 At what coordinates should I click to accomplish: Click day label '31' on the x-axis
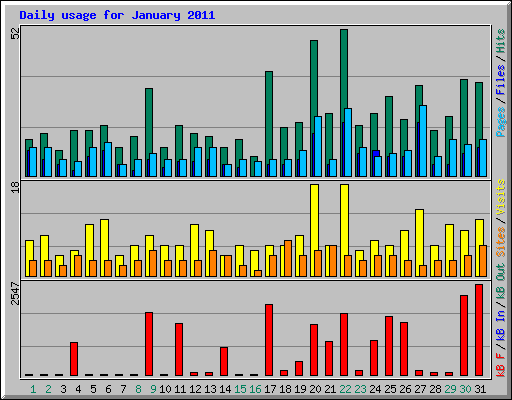480,389
